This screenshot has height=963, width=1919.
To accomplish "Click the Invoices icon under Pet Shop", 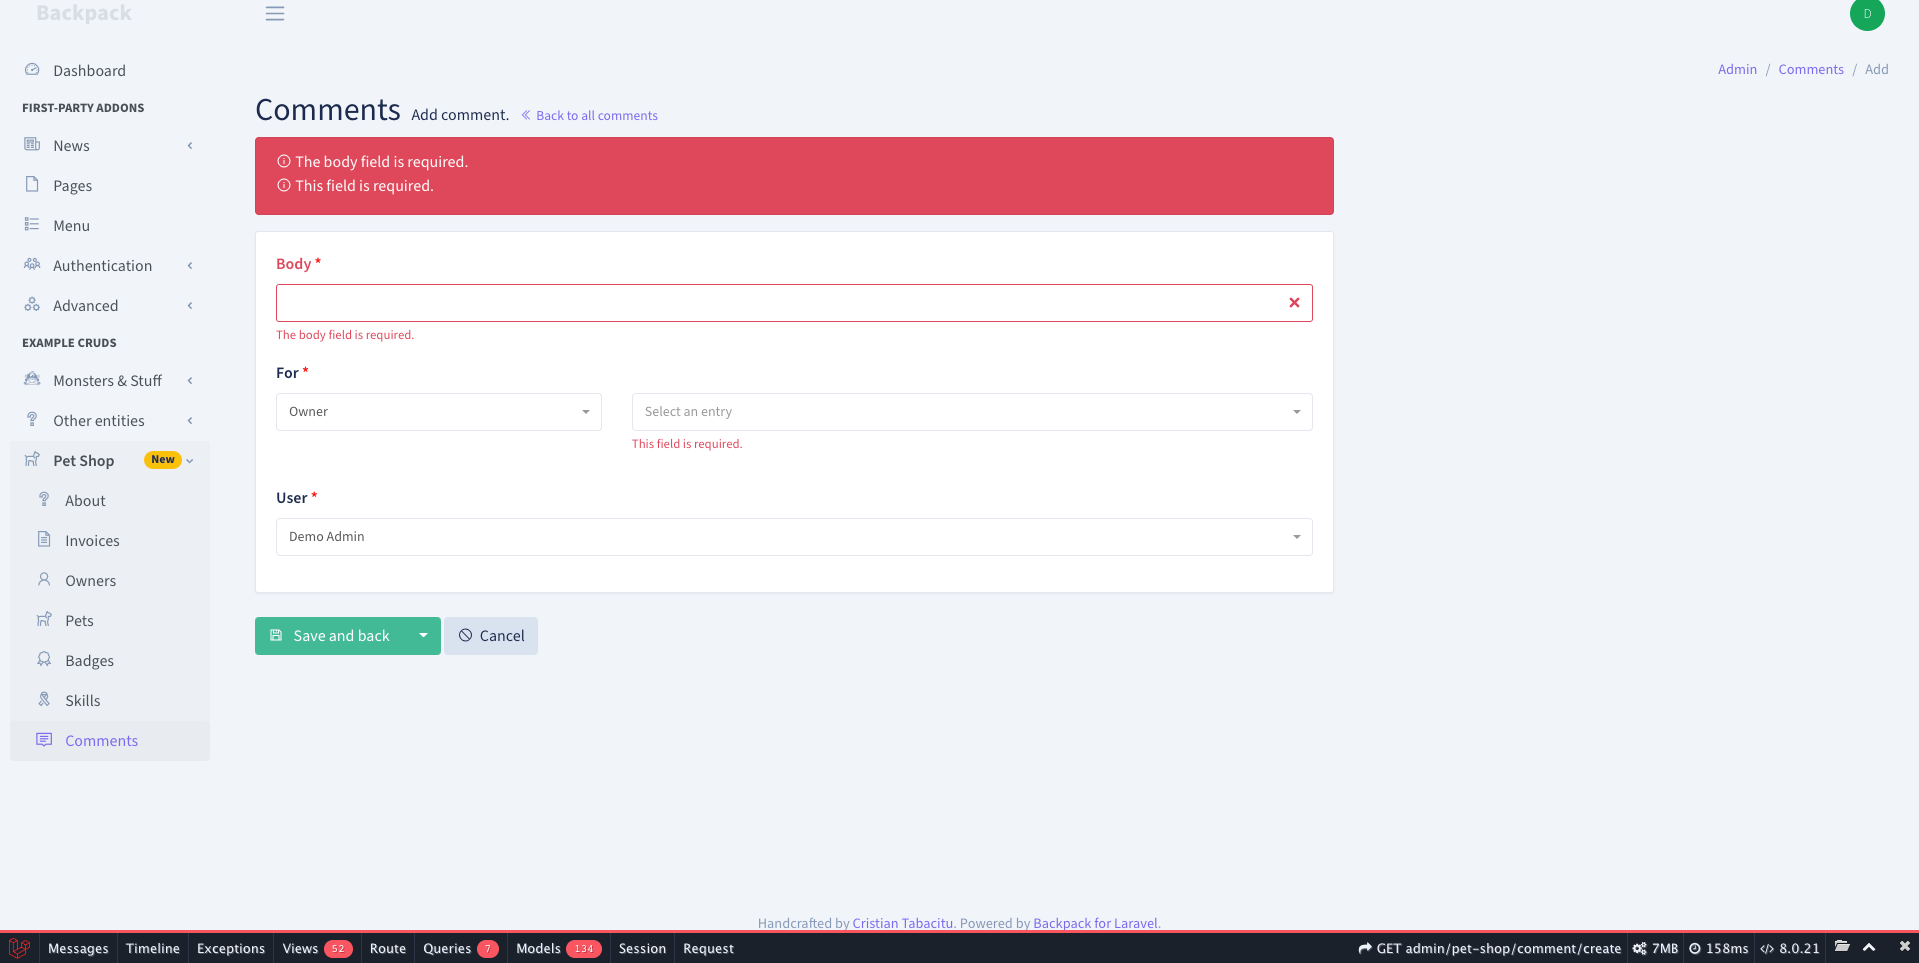I will pos(44,540).
